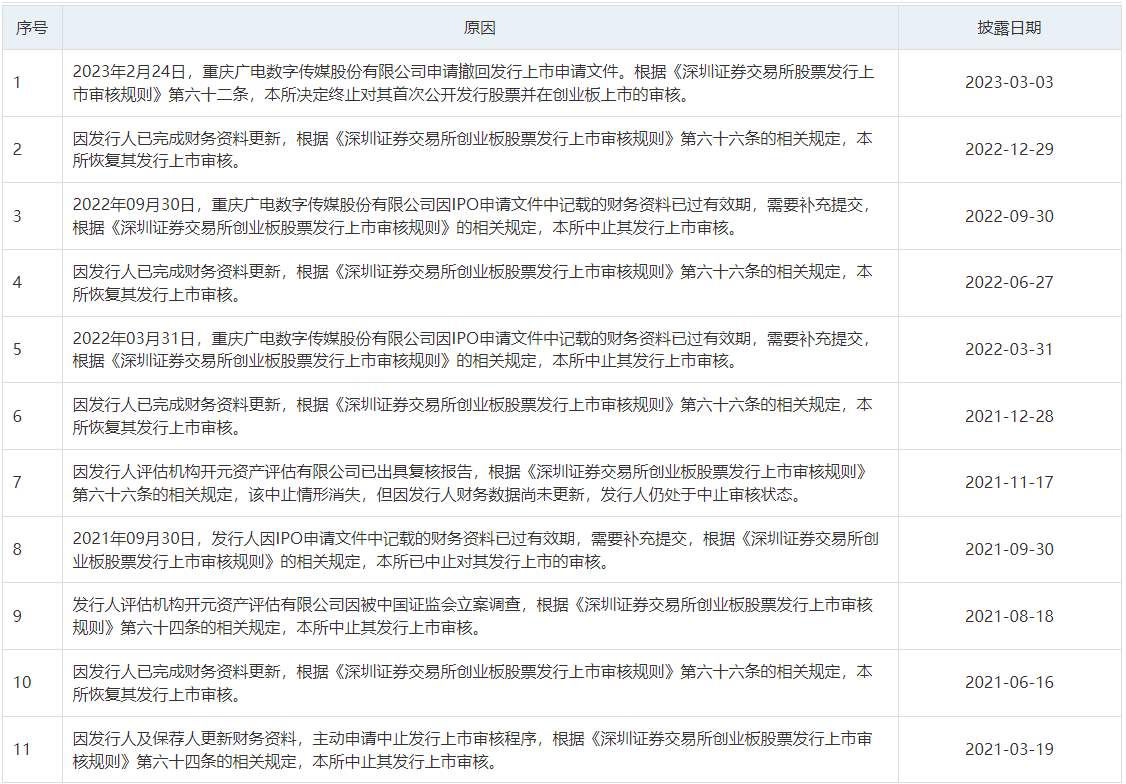Image resolution: width=1126 pixels, height=784 pixels.
Task: Click the date cell 2022-06-27
Action: (1008, 283)
